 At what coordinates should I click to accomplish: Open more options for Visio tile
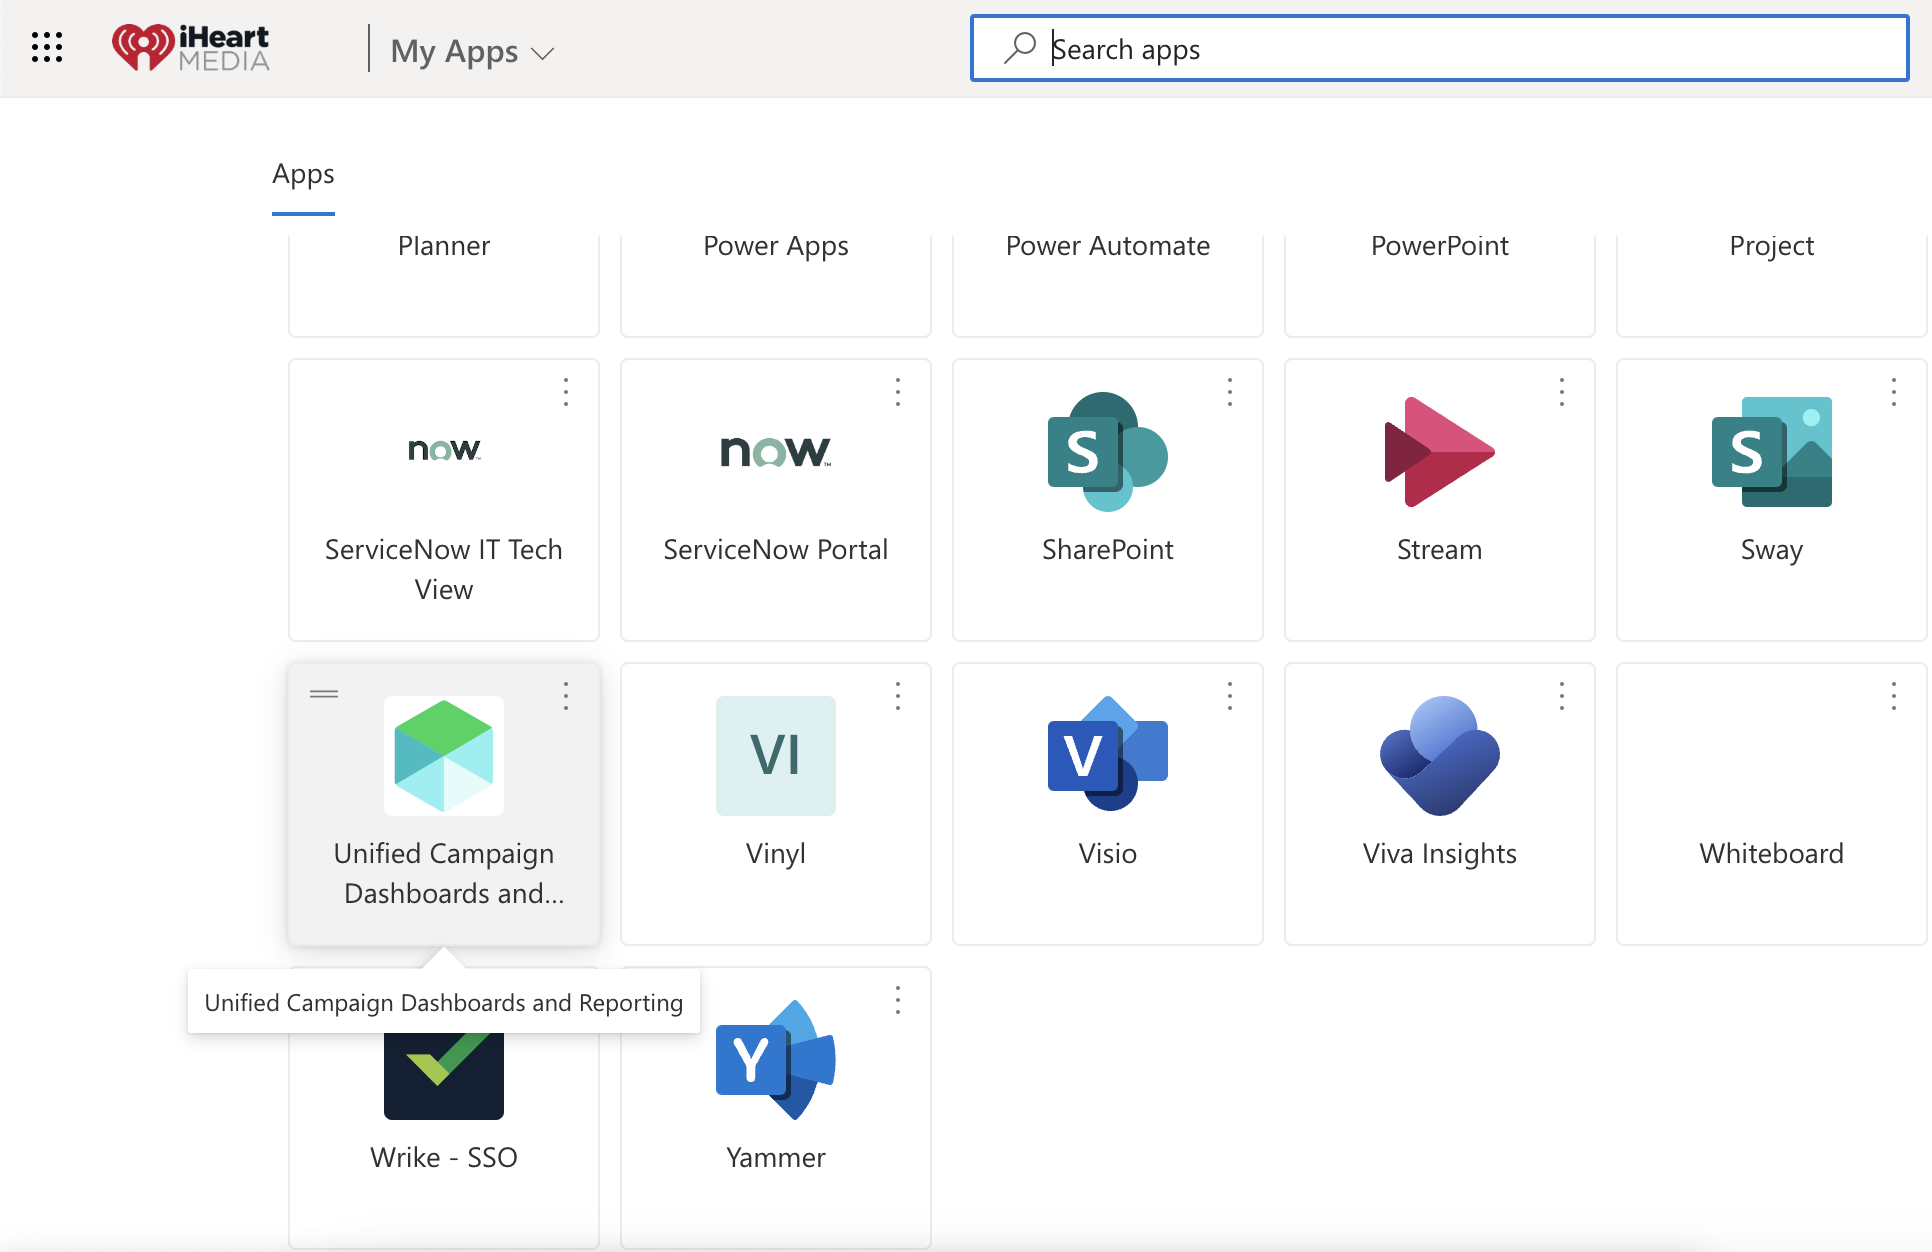tap(1230, 696)
